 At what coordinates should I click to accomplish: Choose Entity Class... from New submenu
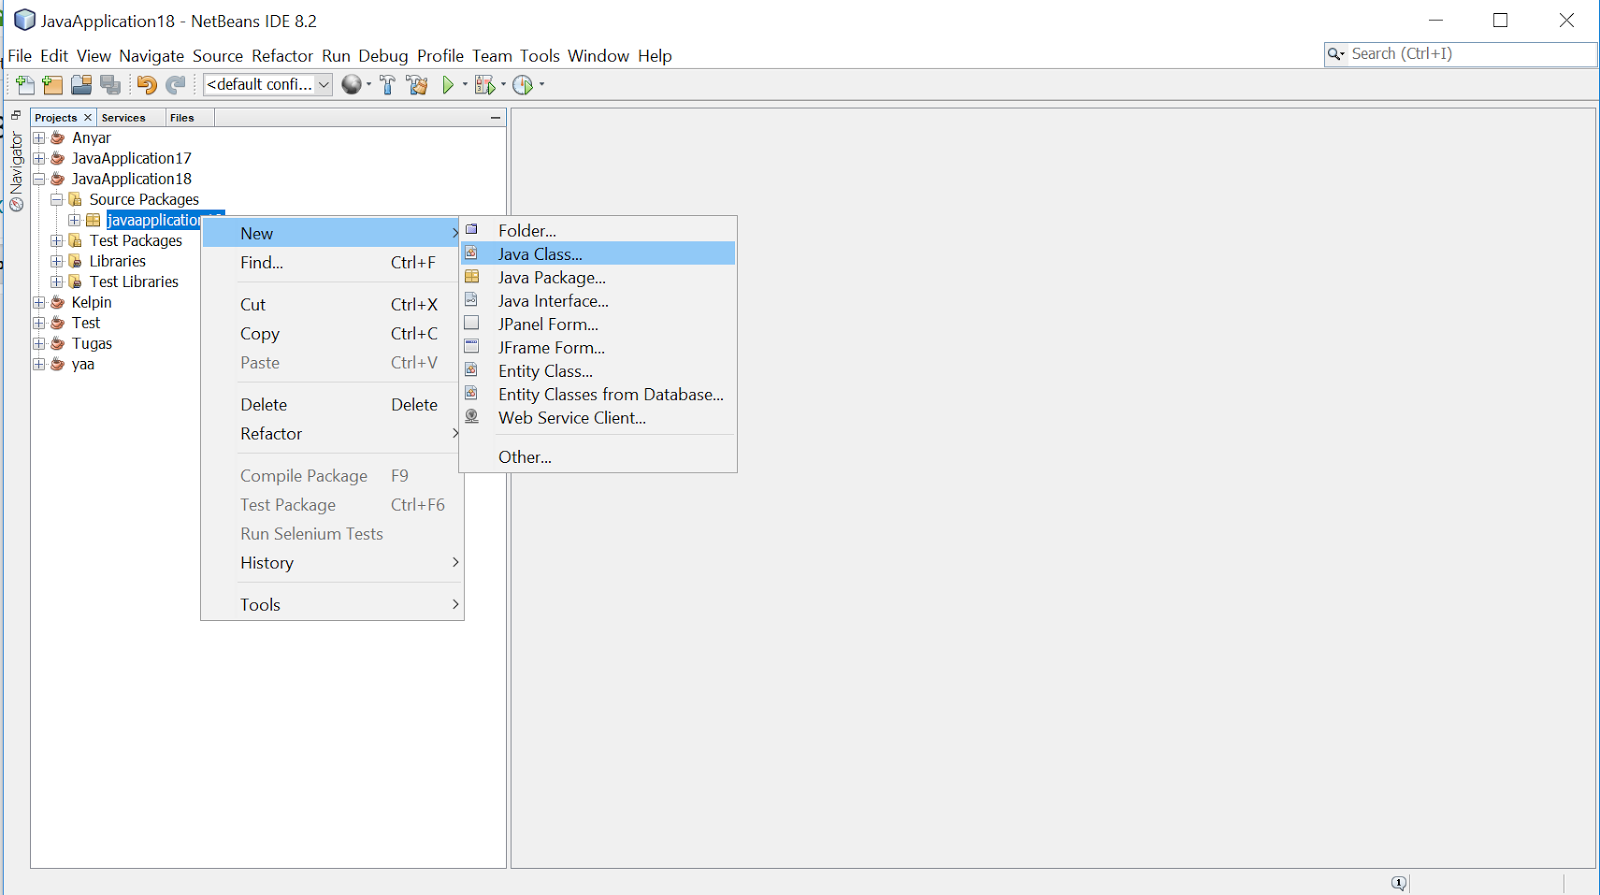tap(598, 371)
